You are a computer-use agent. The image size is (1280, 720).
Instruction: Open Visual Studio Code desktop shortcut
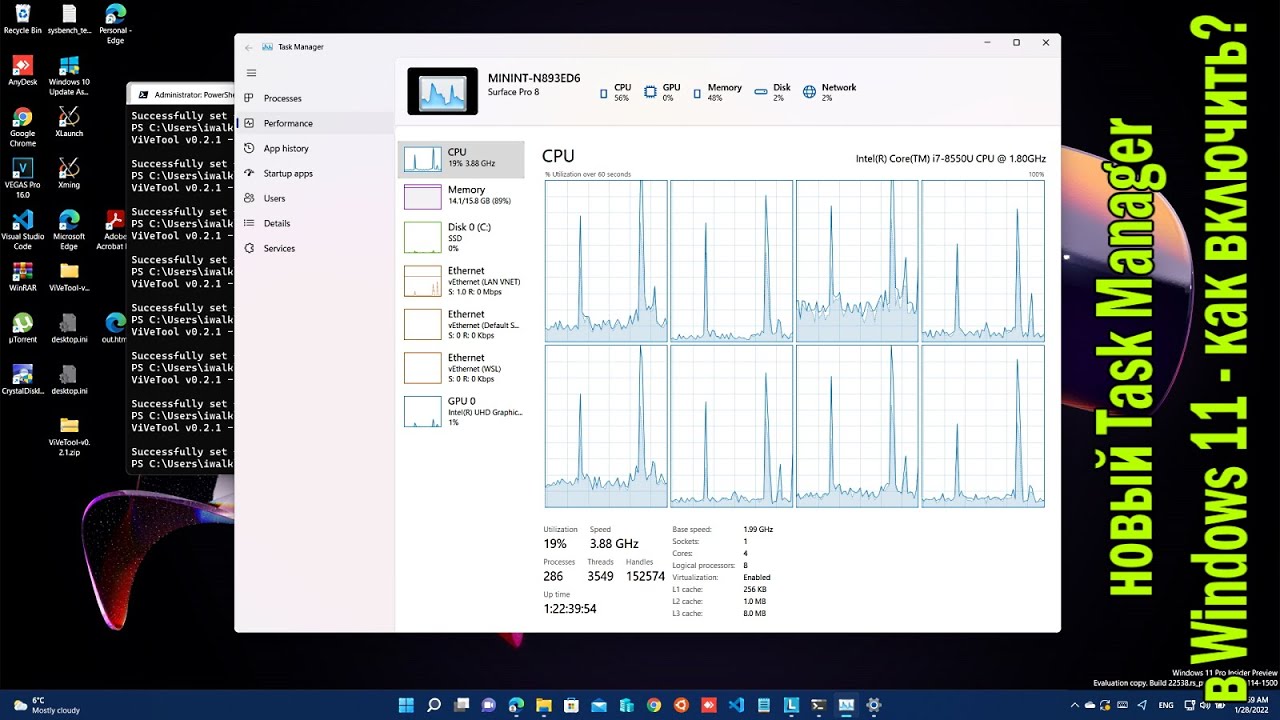22,230
